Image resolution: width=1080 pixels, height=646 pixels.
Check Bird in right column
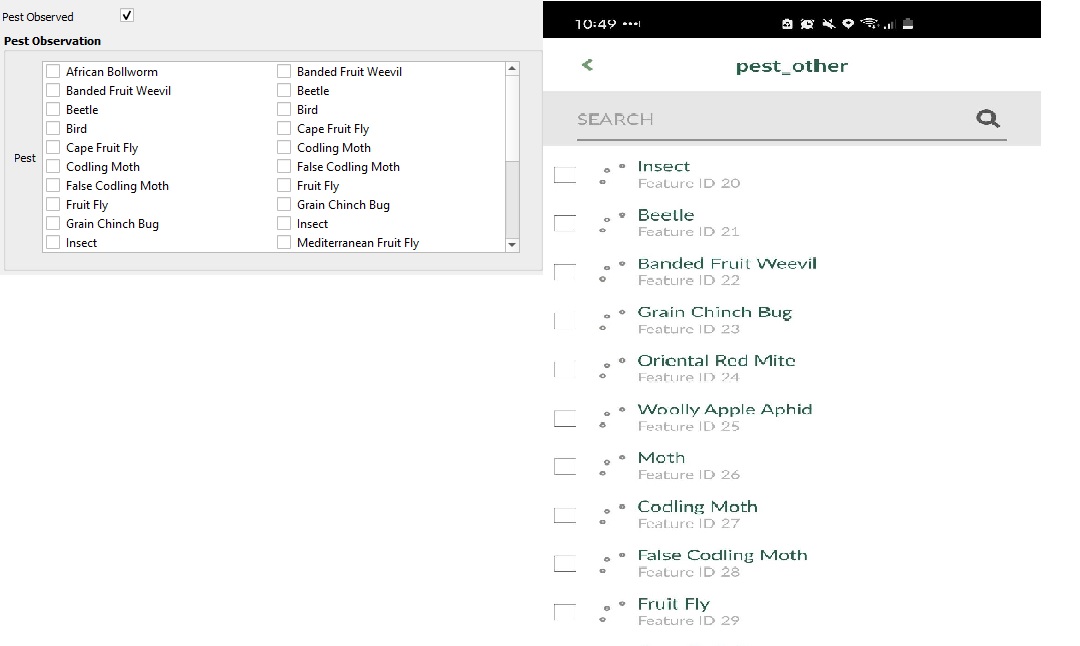coord(284,110)
